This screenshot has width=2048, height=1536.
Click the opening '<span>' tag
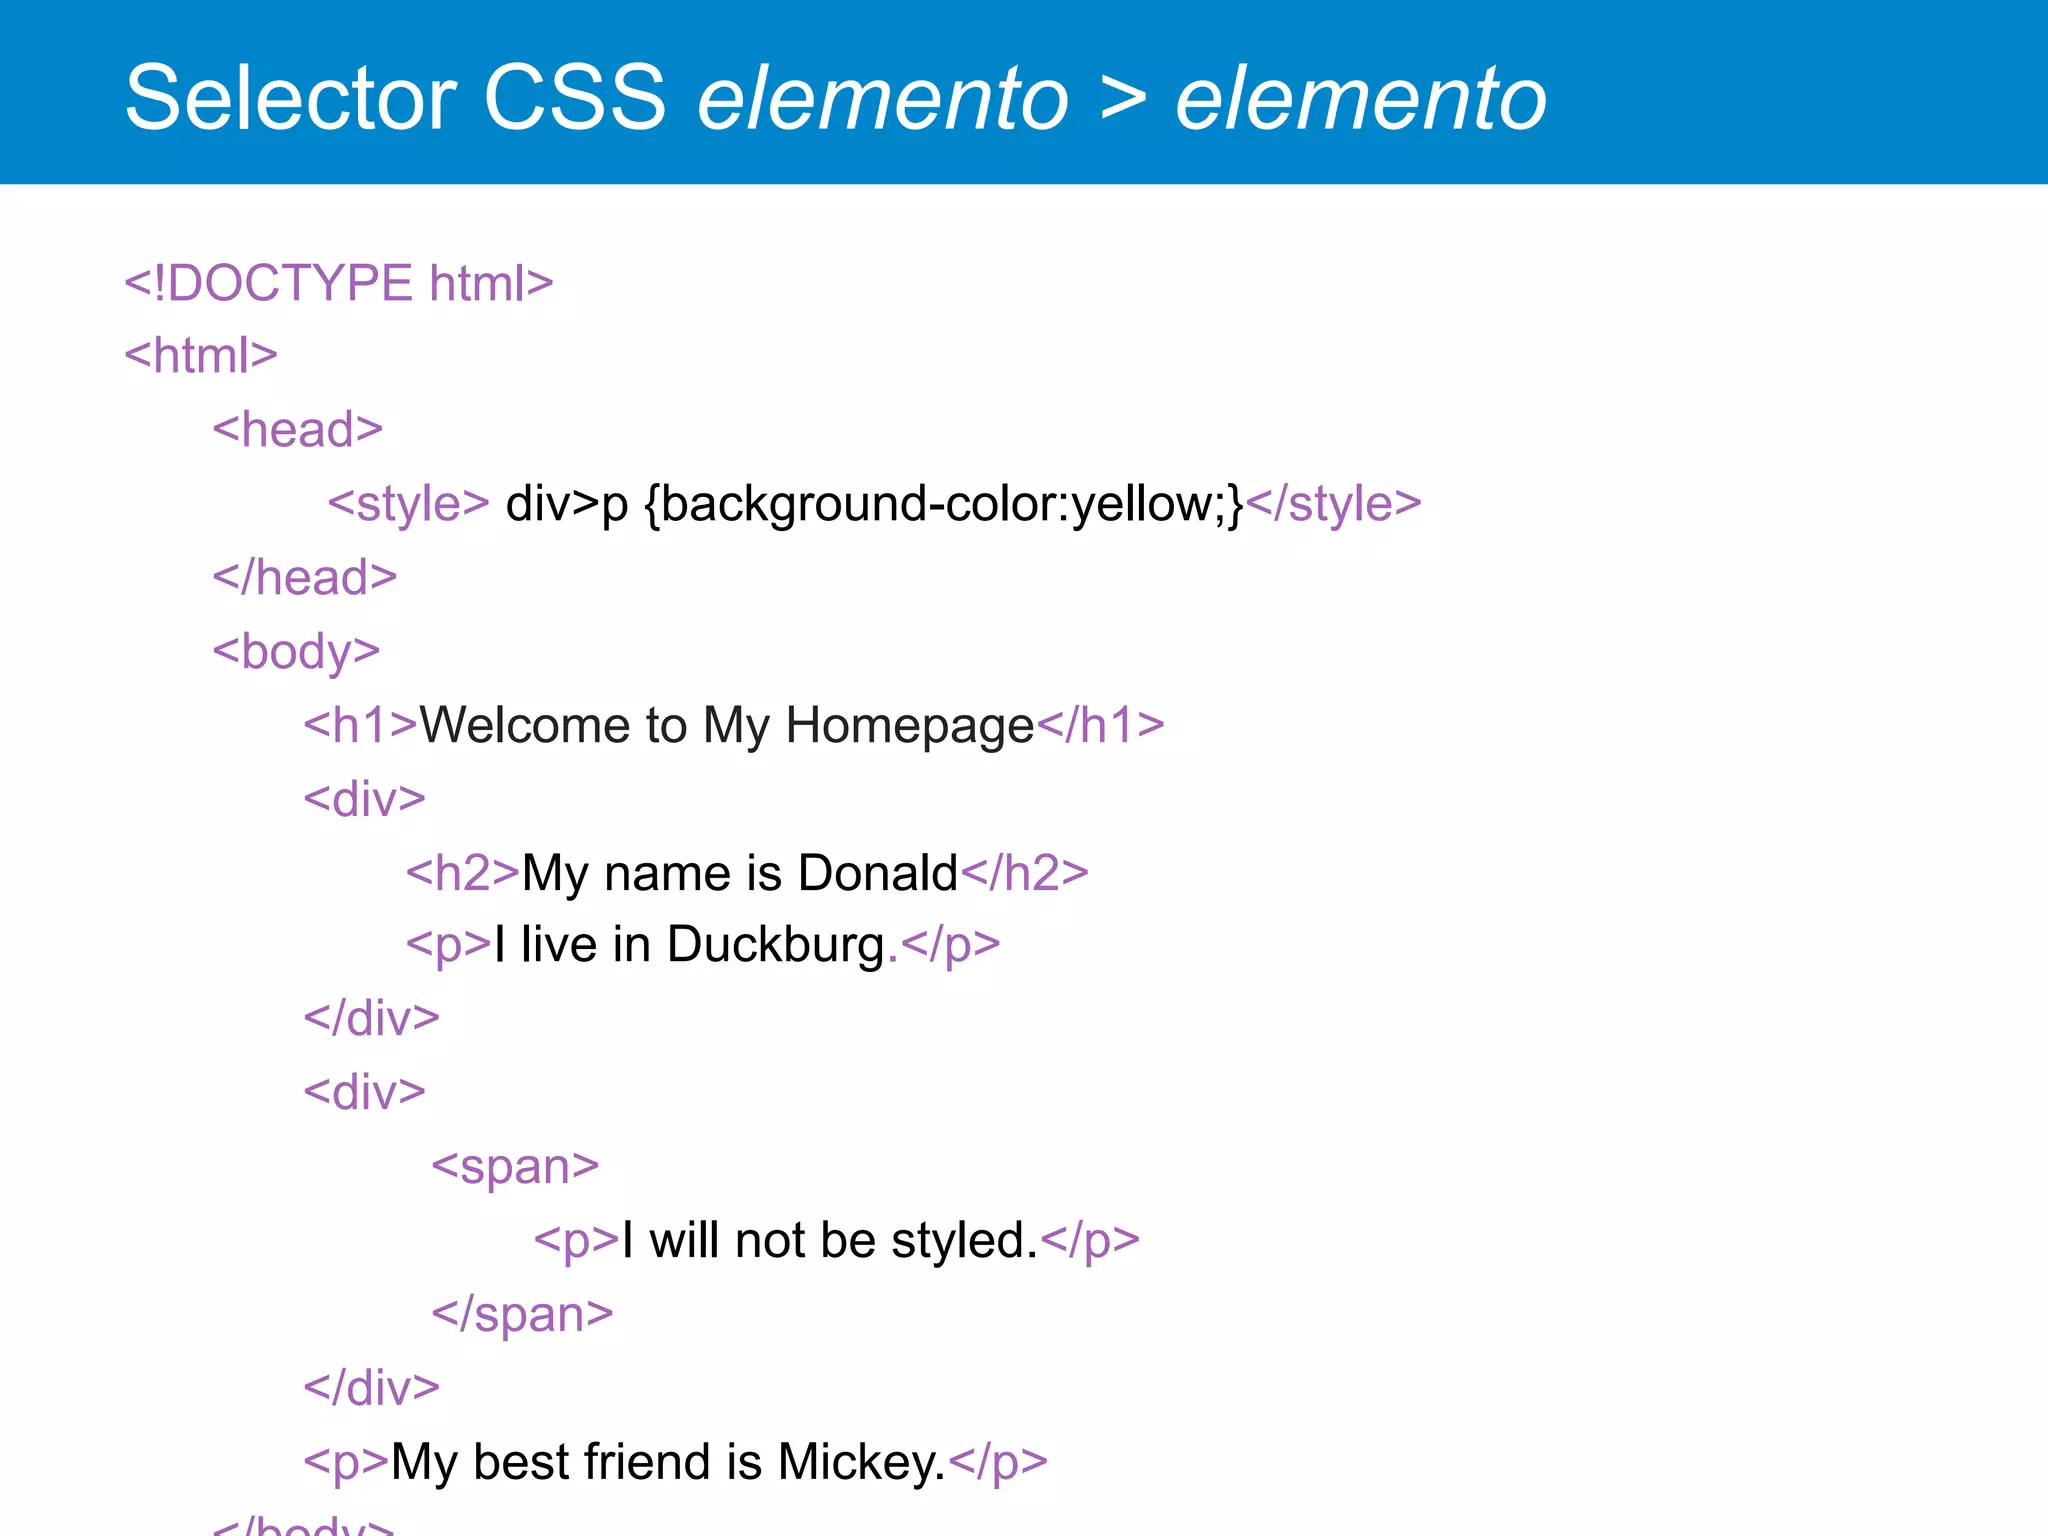[x=515, y=1167]
